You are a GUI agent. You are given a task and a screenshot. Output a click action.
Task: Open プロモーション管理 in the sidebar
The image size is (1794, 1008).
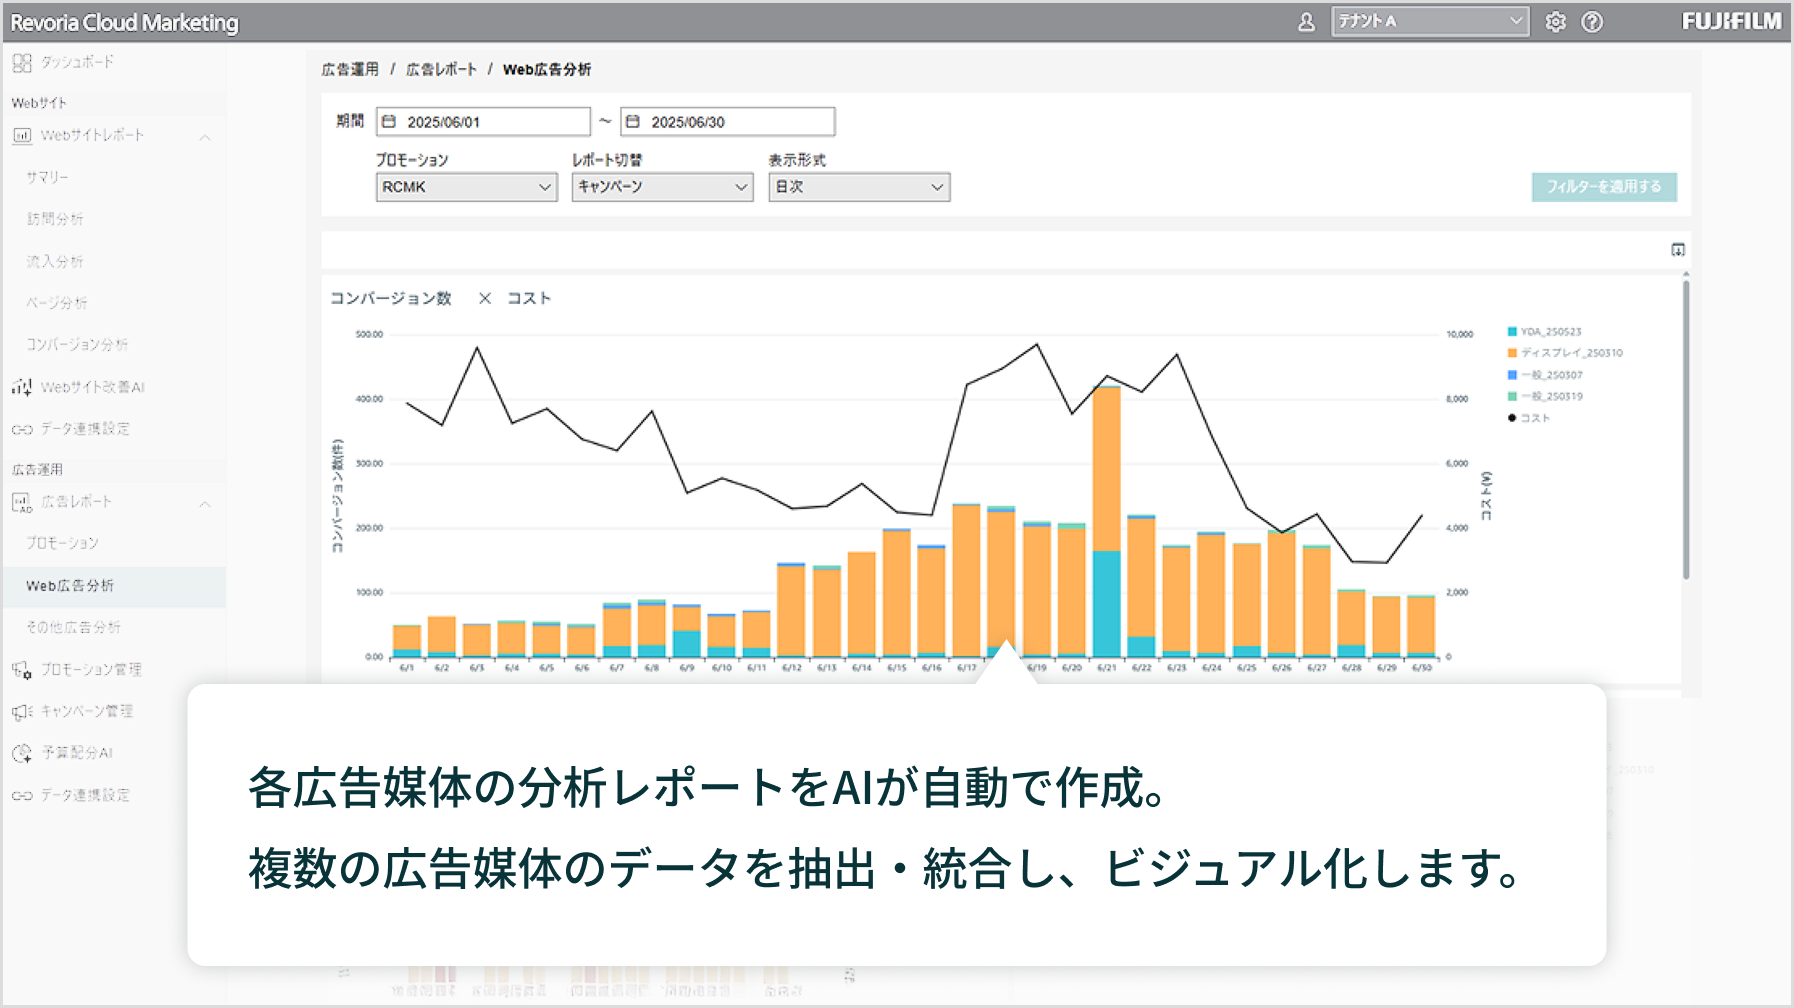point(90,669)
